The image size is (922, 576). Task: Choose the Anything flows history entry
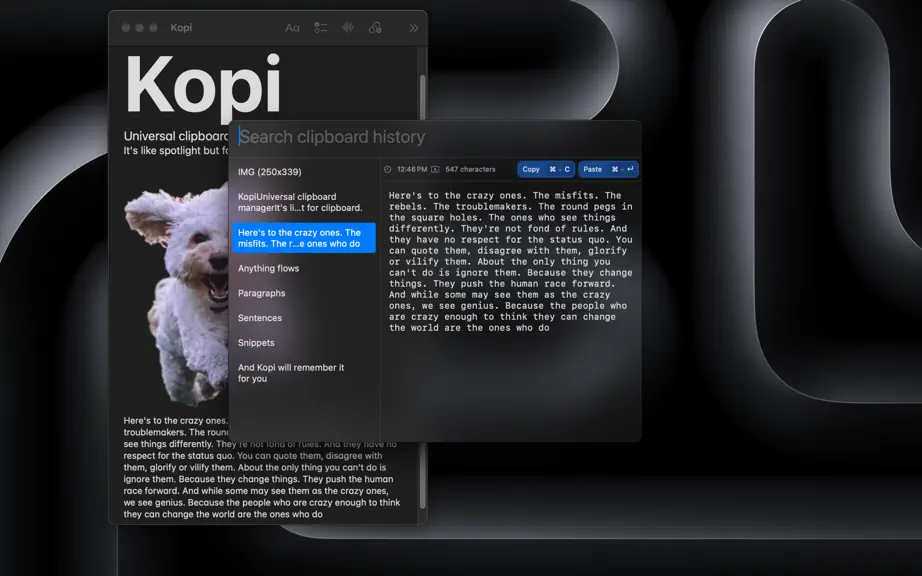[304, 268]
